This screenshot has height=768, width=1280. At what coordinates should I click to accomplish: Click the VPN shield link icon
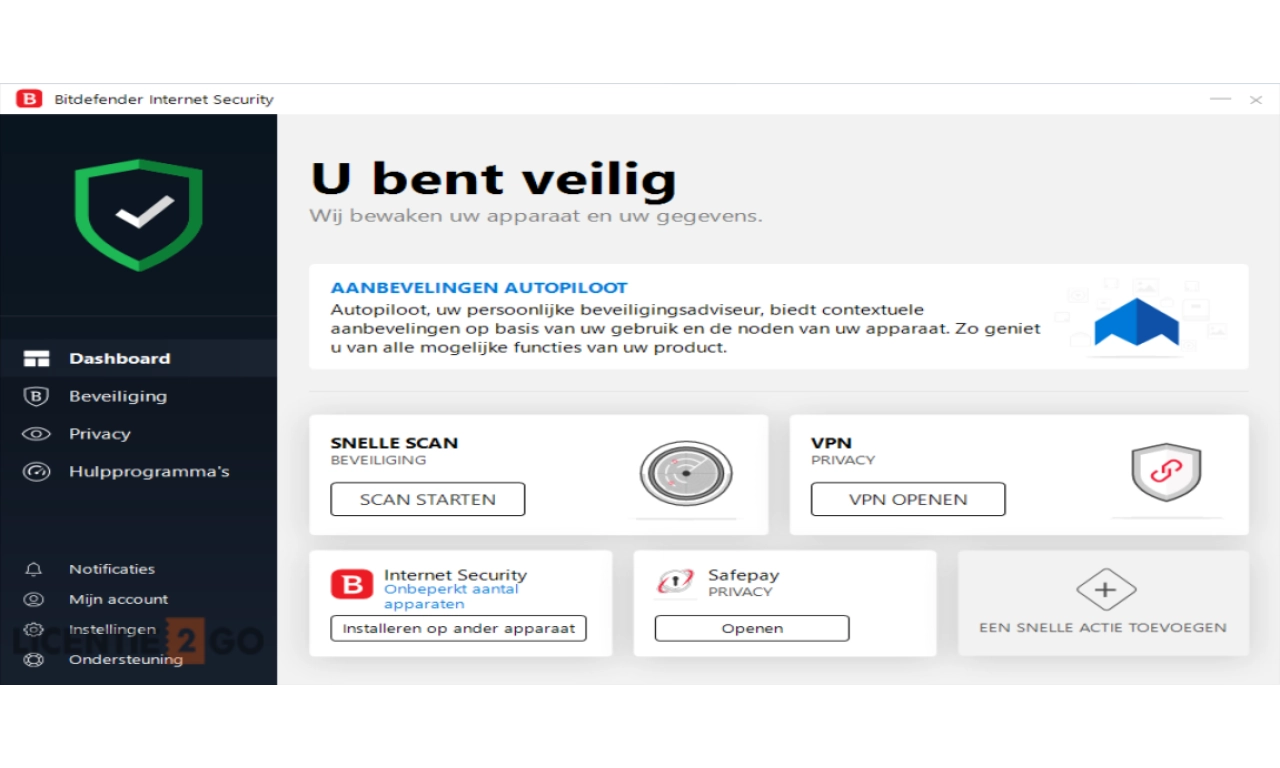pos(1166,472)
